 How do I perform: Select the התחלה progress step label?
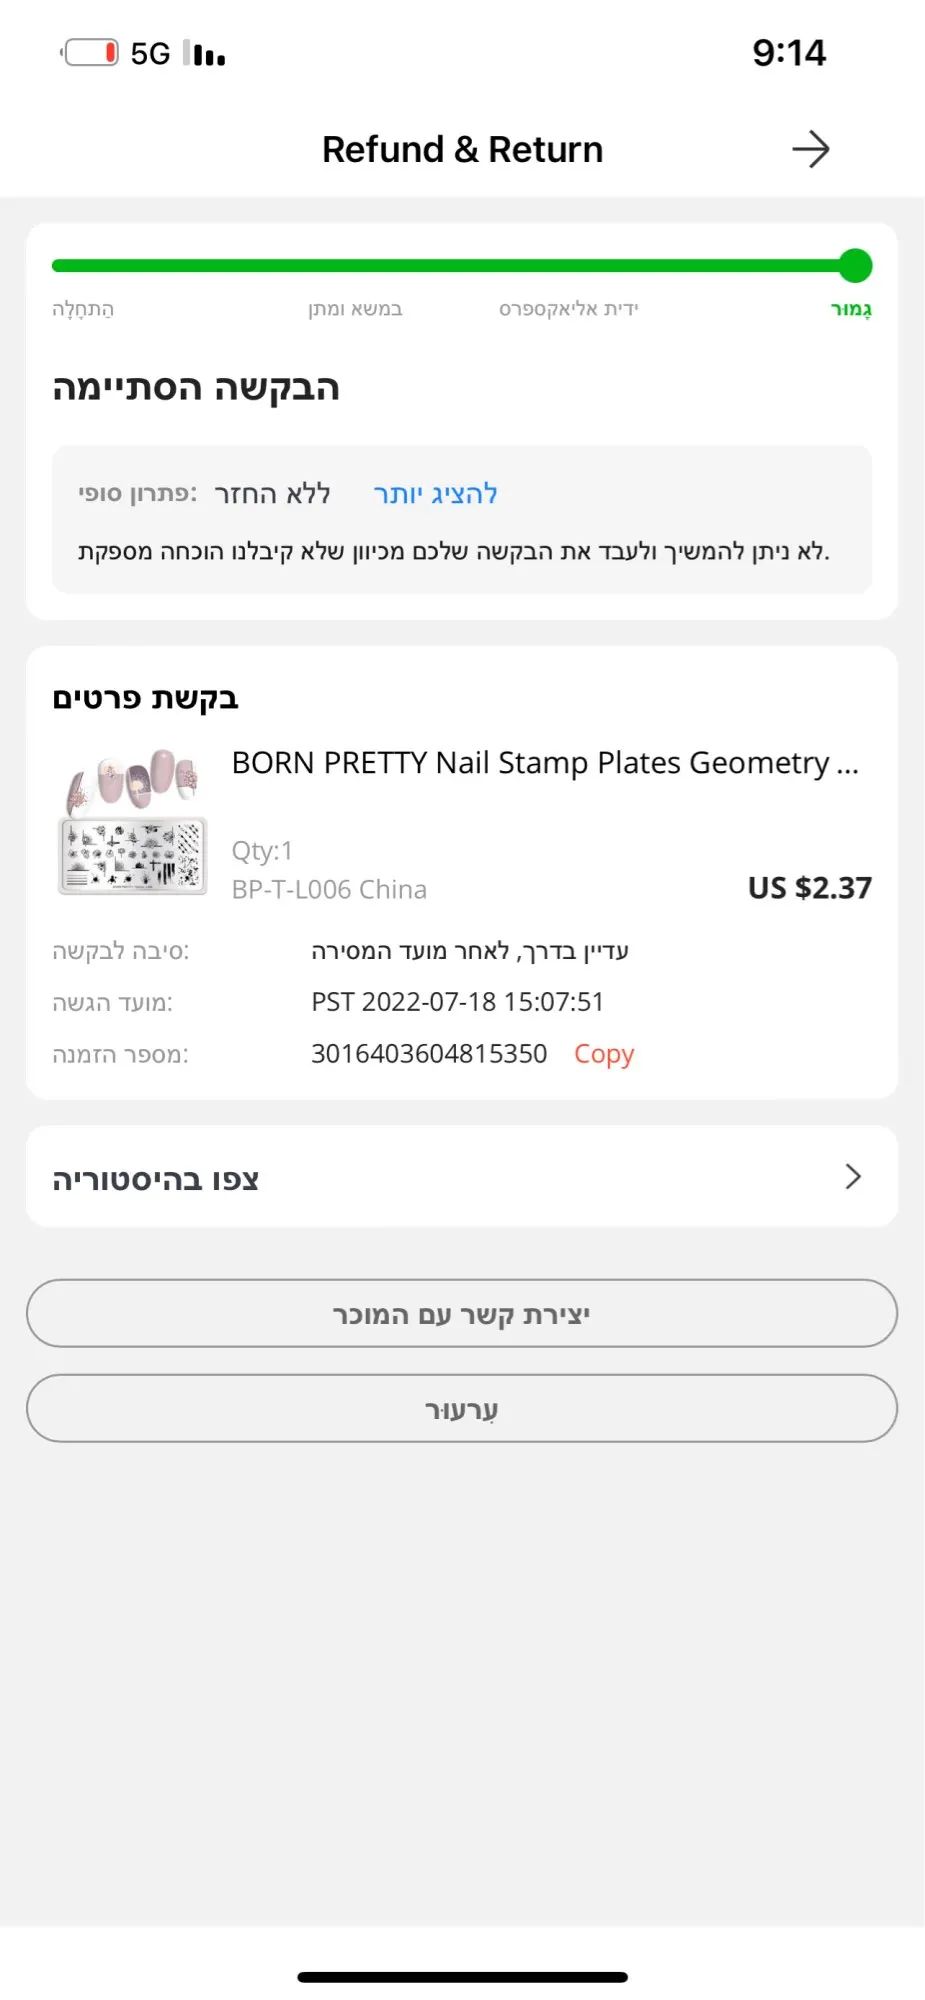coord(83,309)
